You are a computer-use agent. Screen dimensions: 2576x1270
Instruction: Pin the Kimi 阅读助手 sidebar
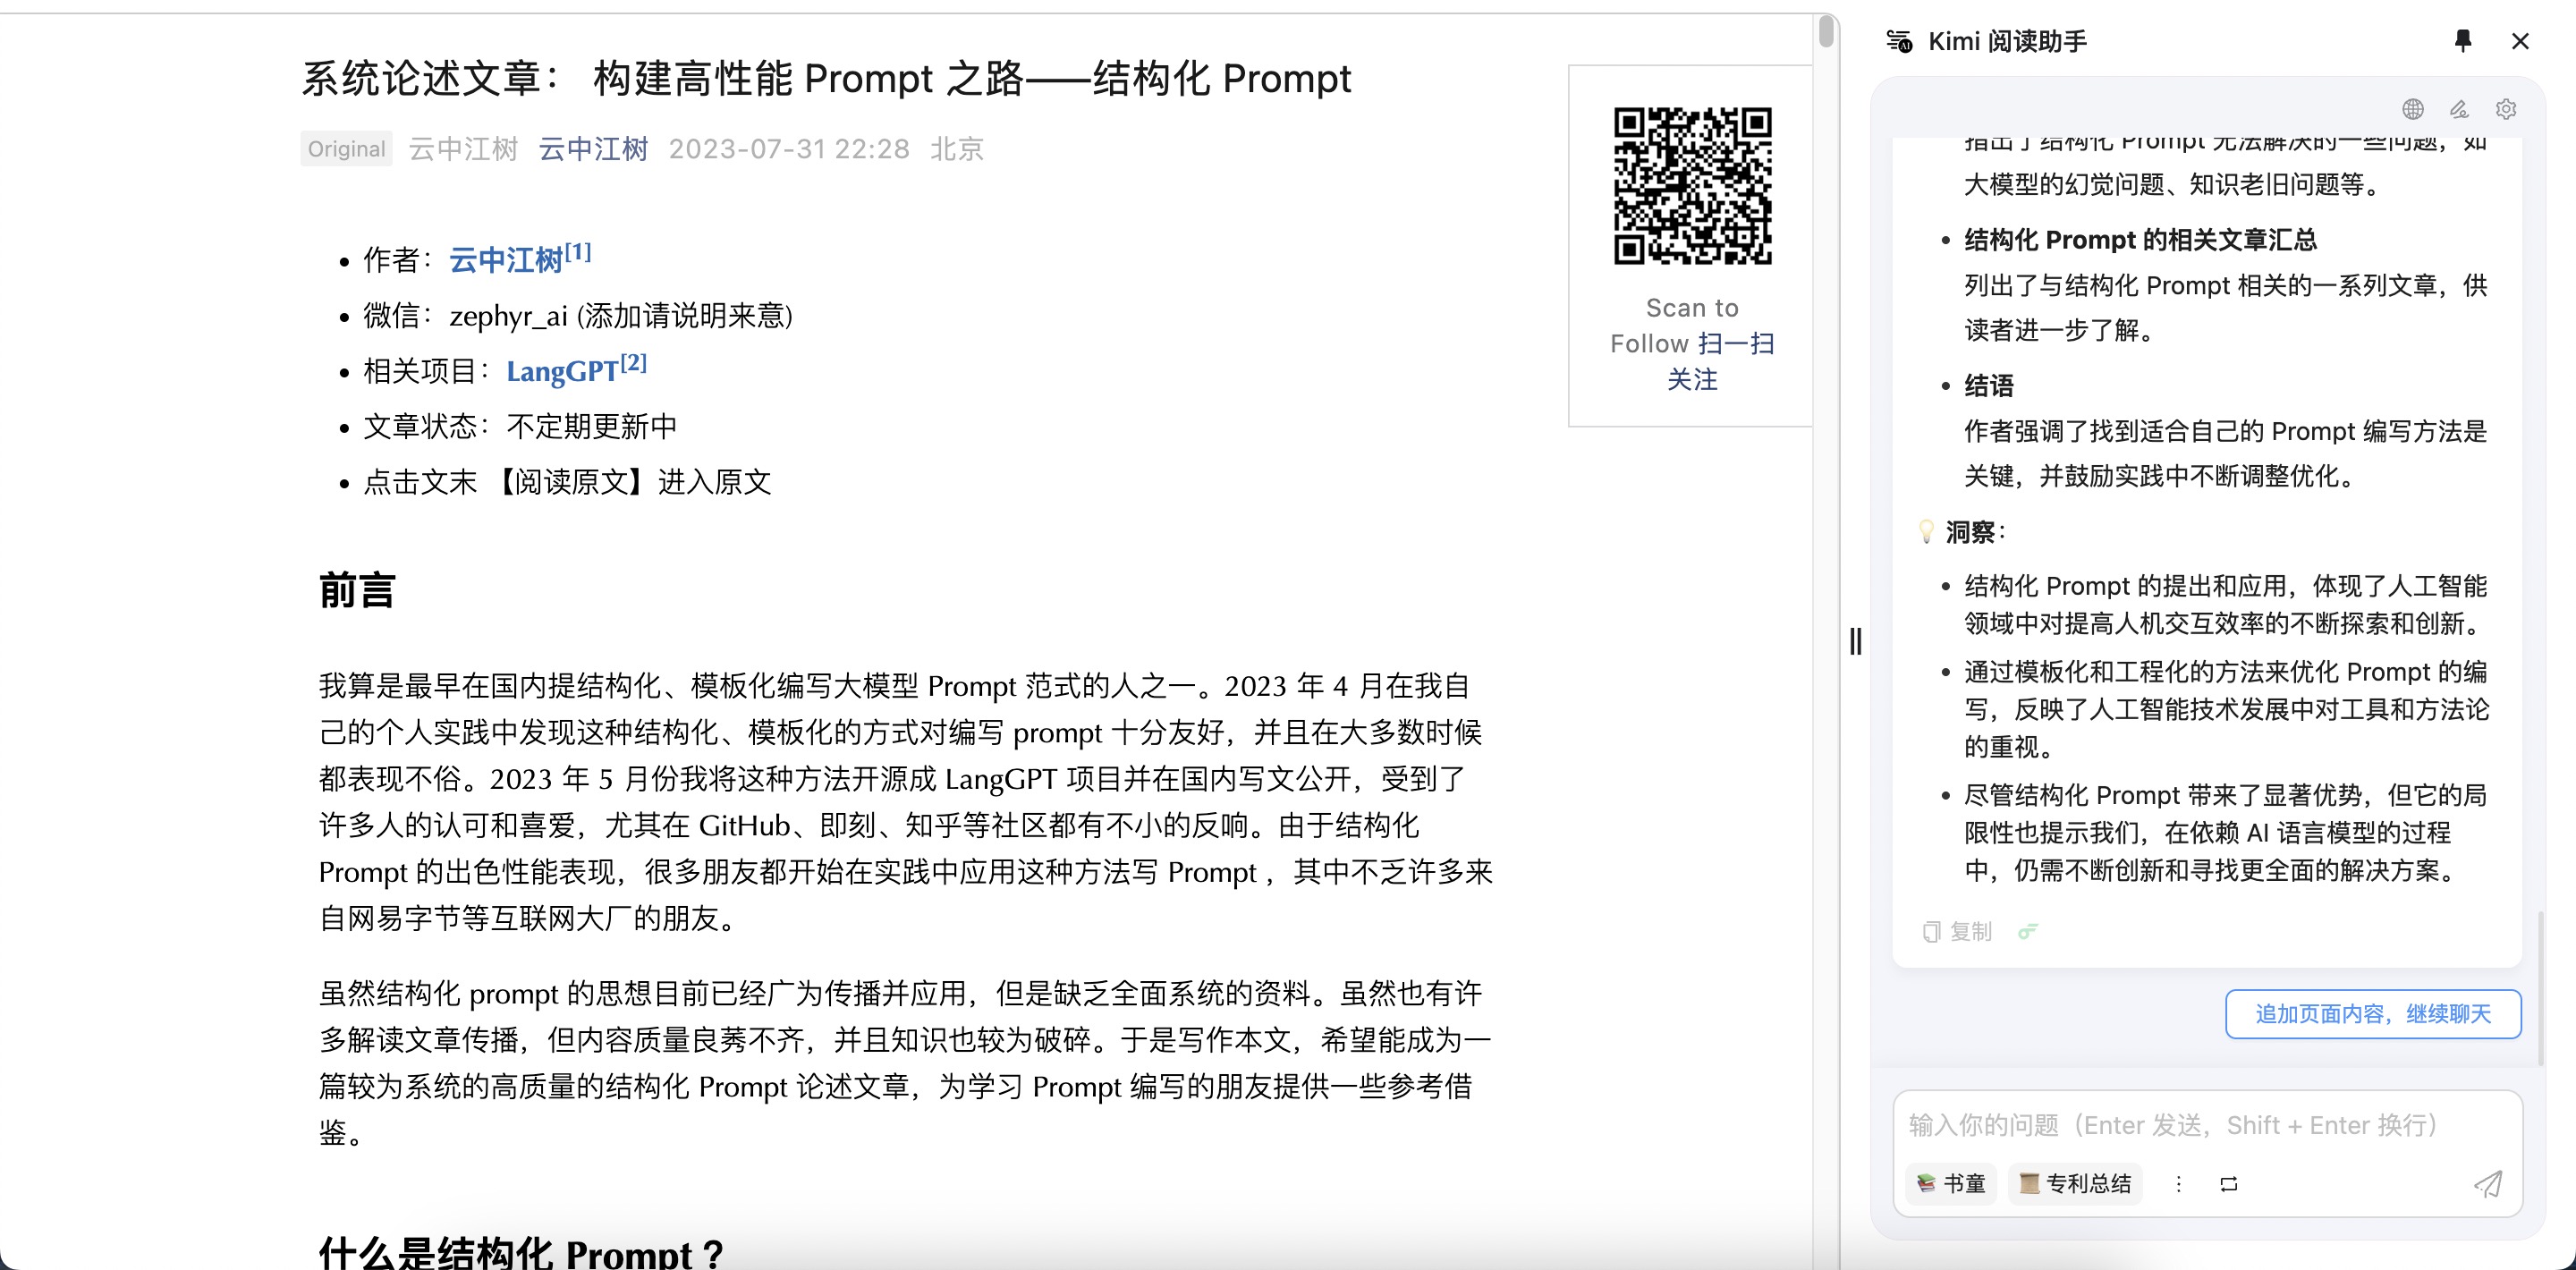pyautogui.click(x=2463, y=41)
